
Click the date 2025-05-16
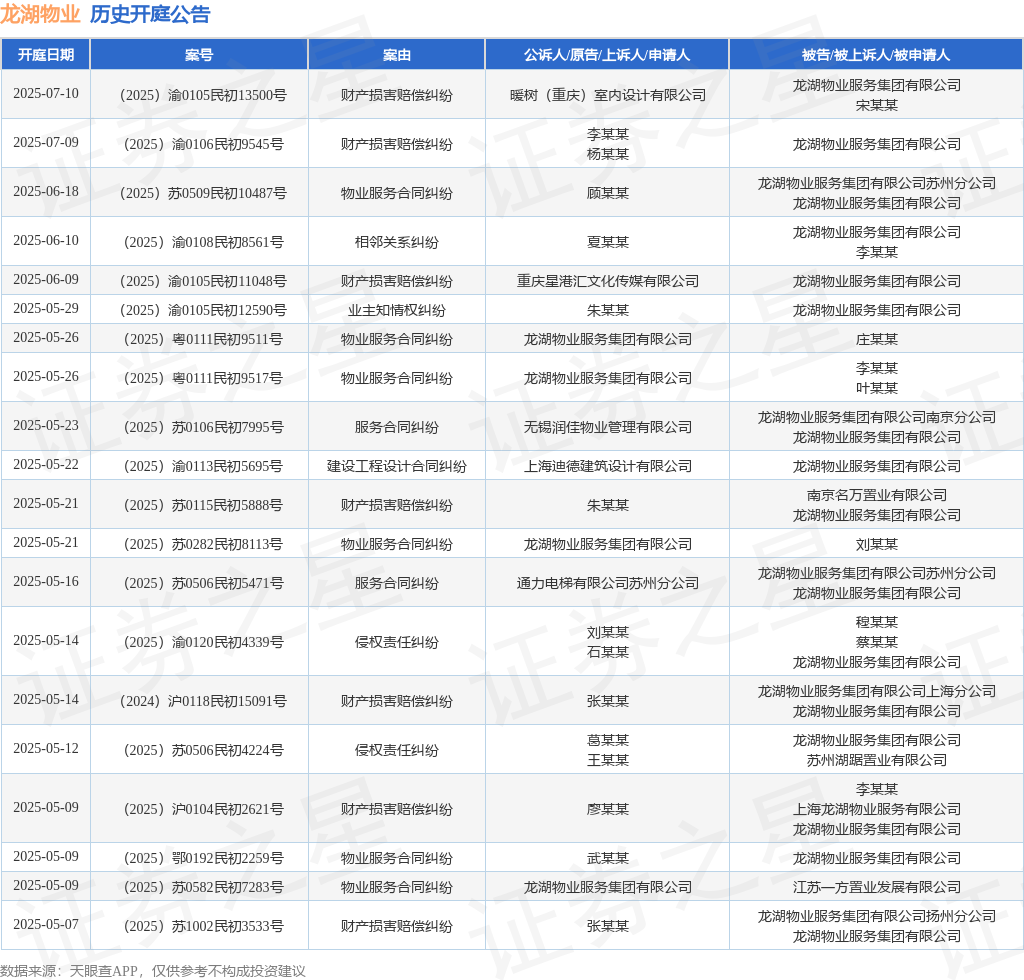[46, 582]
